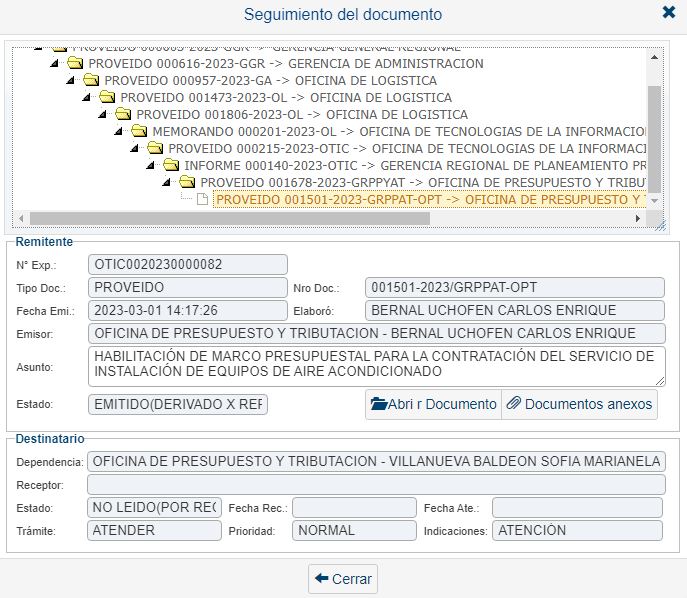This screenshot has height=598, width=687.
Task: Click the Asunto text area
Action: [x=376, y=366]
